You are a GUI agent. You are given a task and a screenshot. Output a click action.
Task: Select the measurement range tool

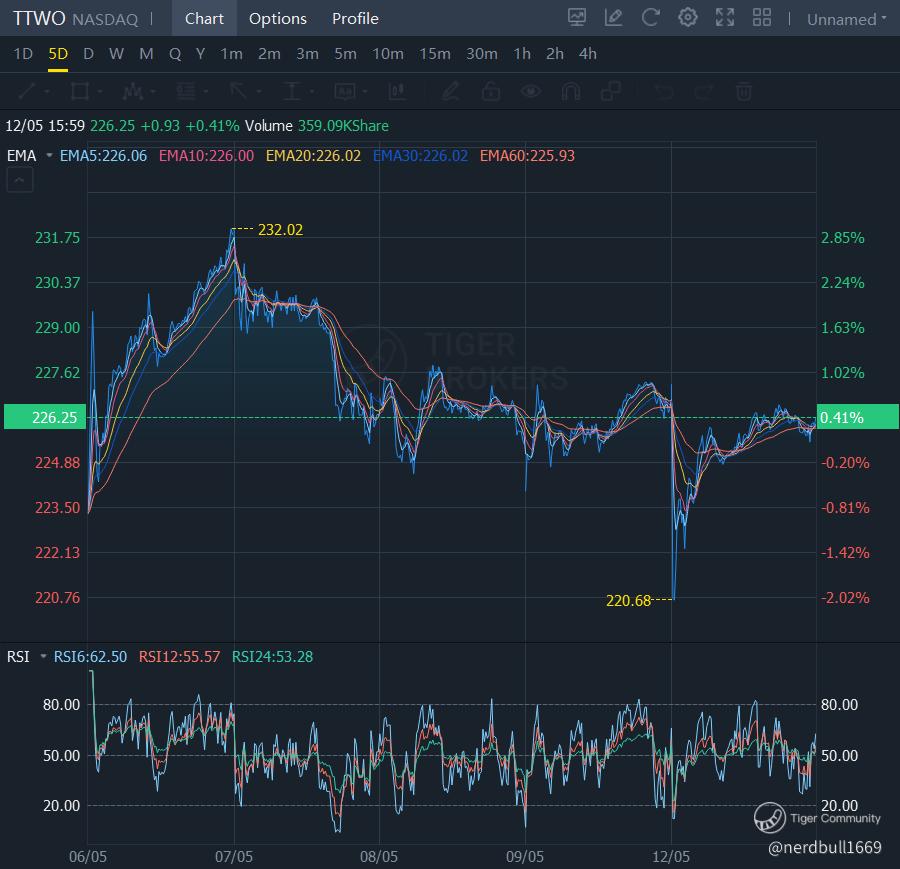click(x=292, y=91)
